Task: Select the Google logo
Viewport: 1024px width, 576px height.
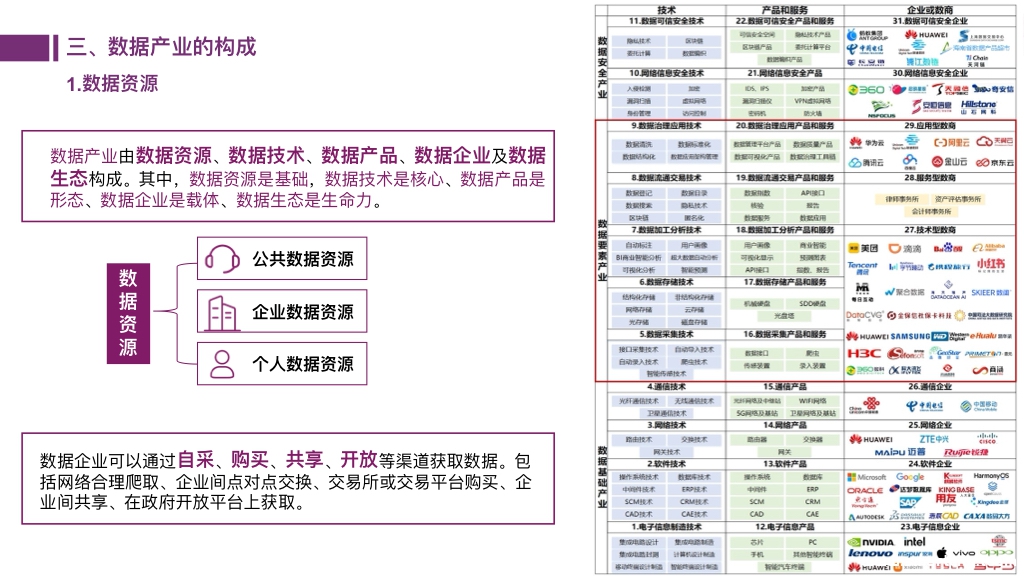Action: [x=910, y=477]
